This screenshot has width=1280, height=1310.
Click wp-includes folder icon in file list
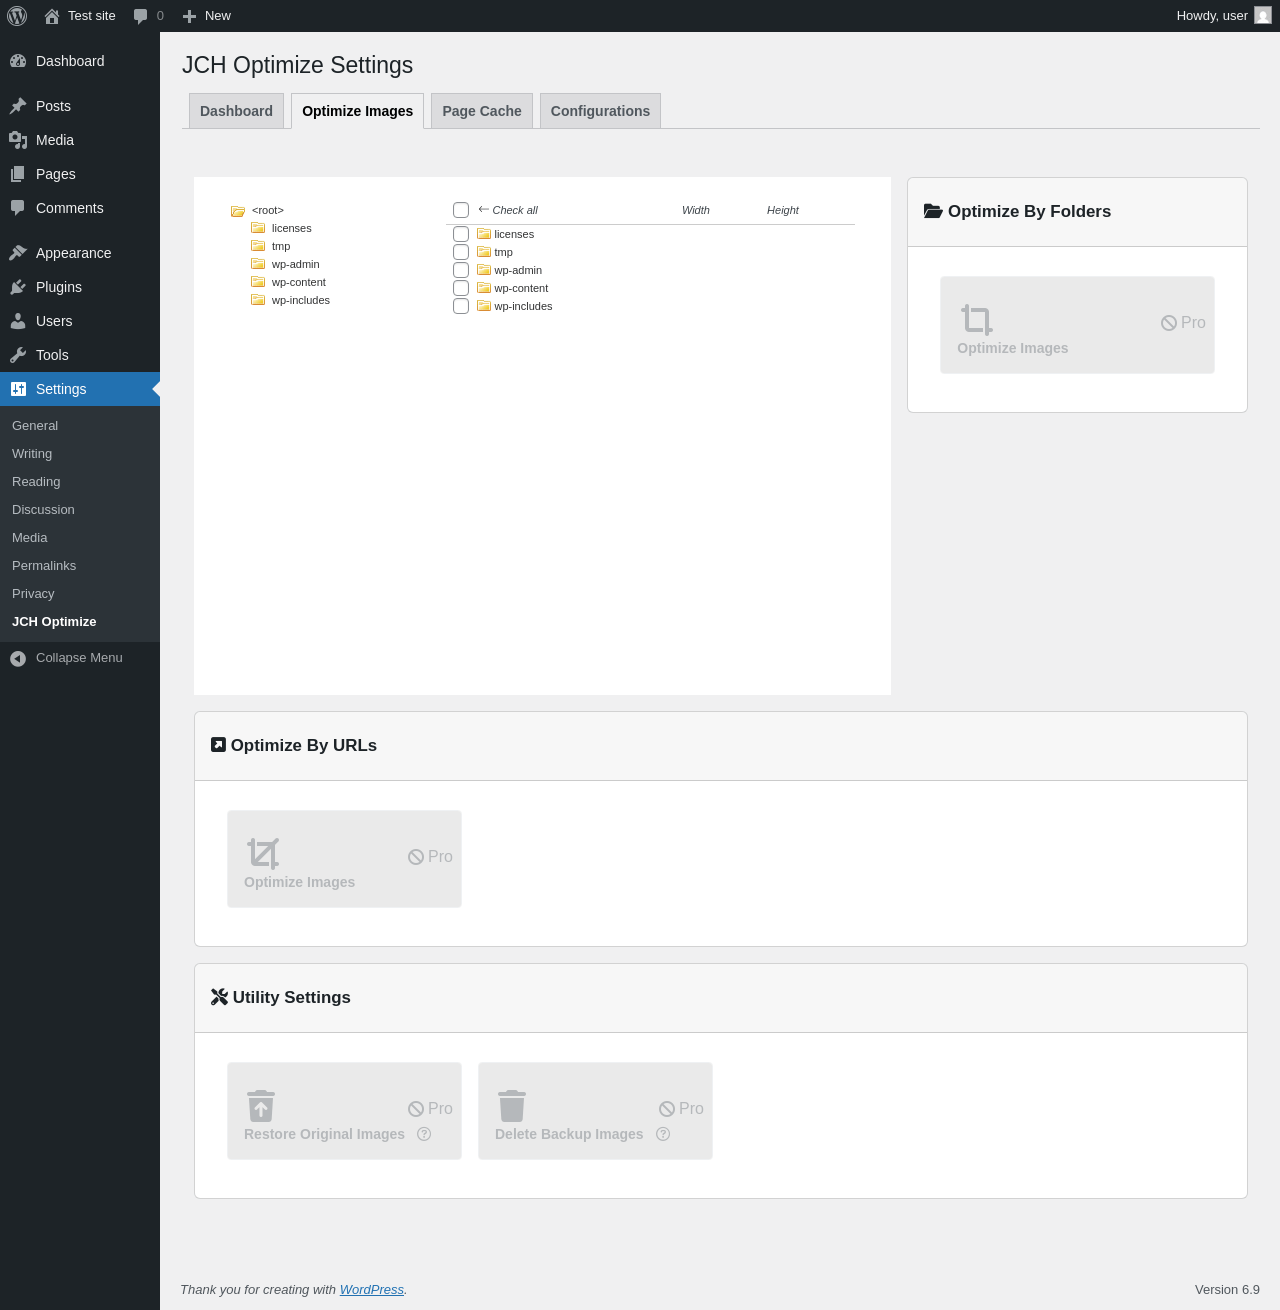click(x=484, y=306)
